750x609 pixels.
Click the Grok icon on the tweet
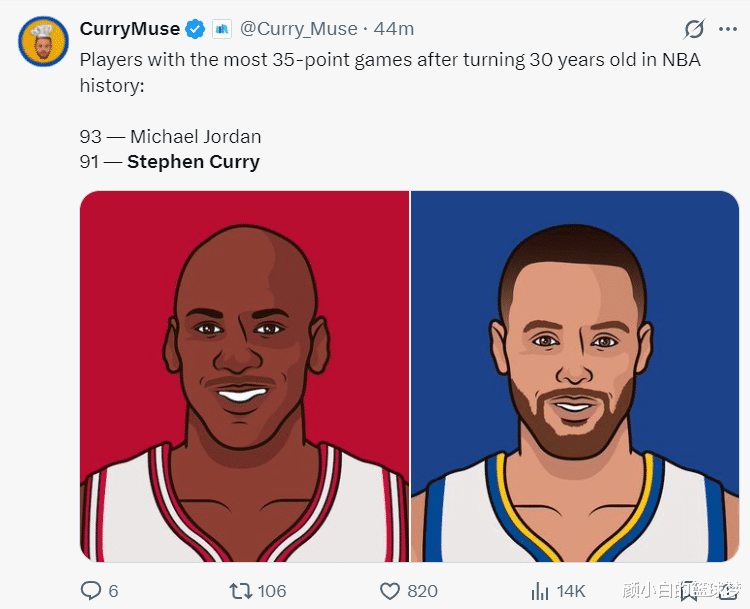[693, 29]
